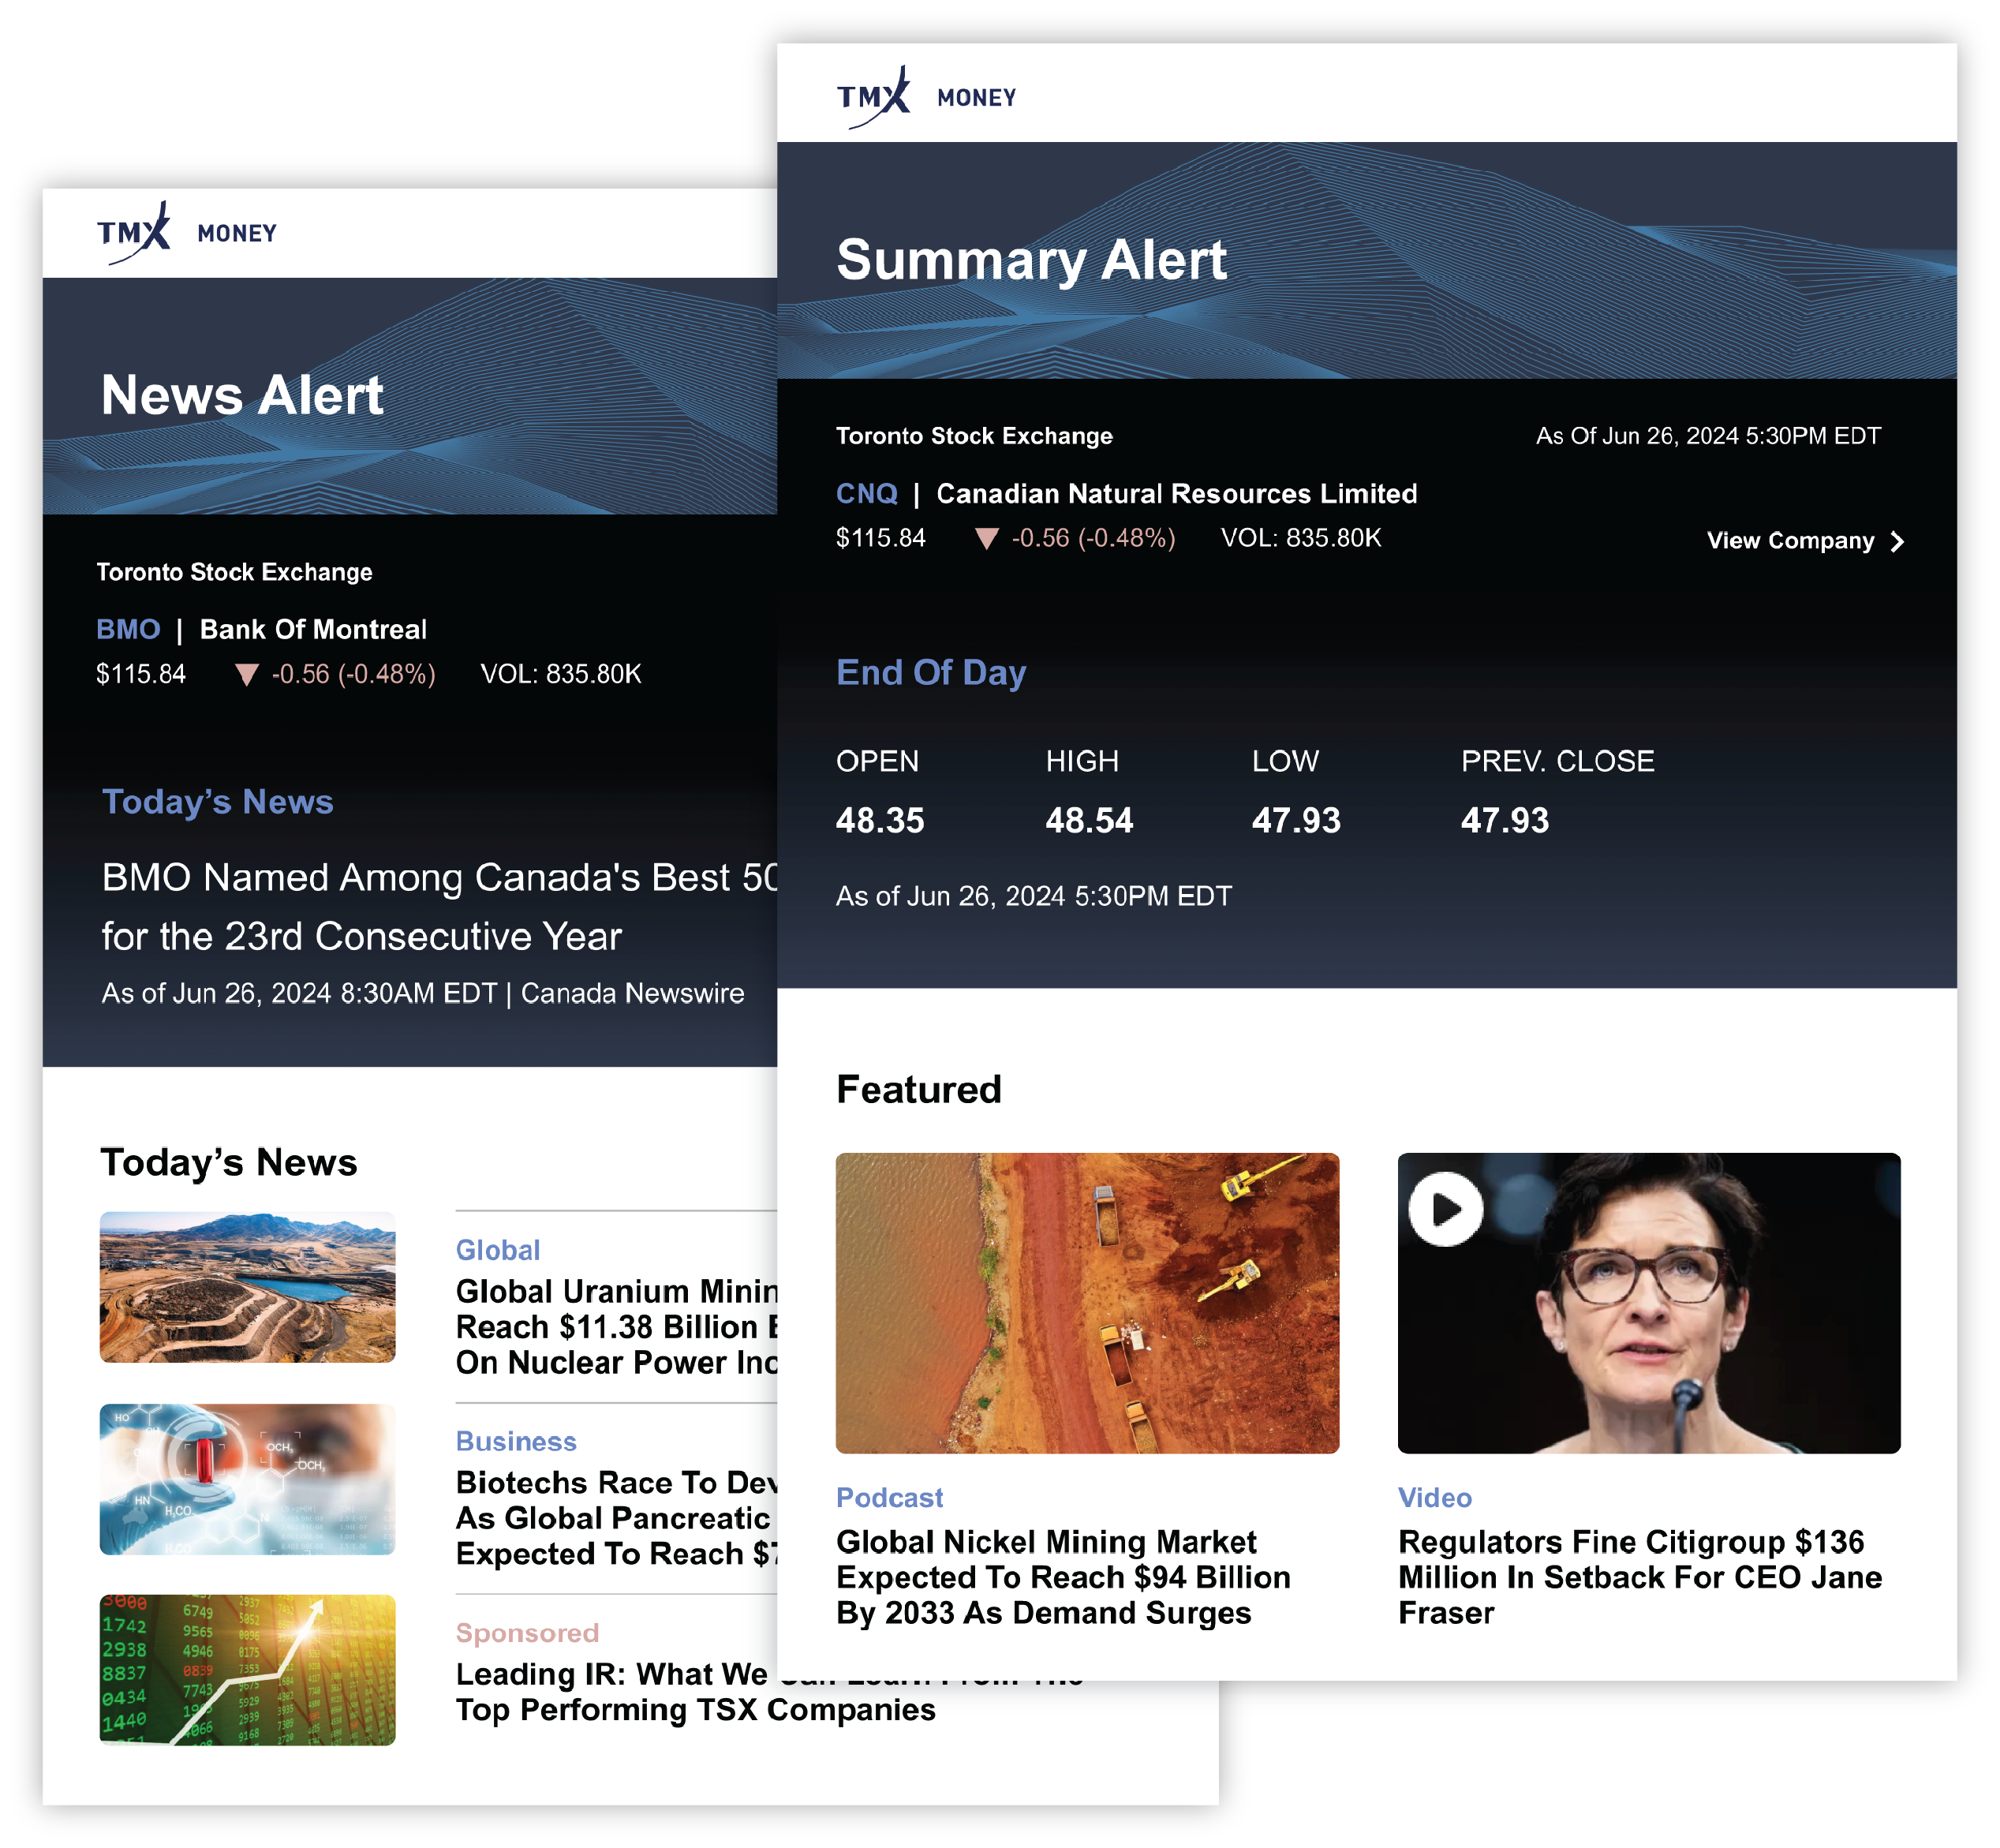Select Canadian Natural Resources Limited company name
Image resolution: width=2000 pixels, height=1848 pixels.
[1176, 493]
